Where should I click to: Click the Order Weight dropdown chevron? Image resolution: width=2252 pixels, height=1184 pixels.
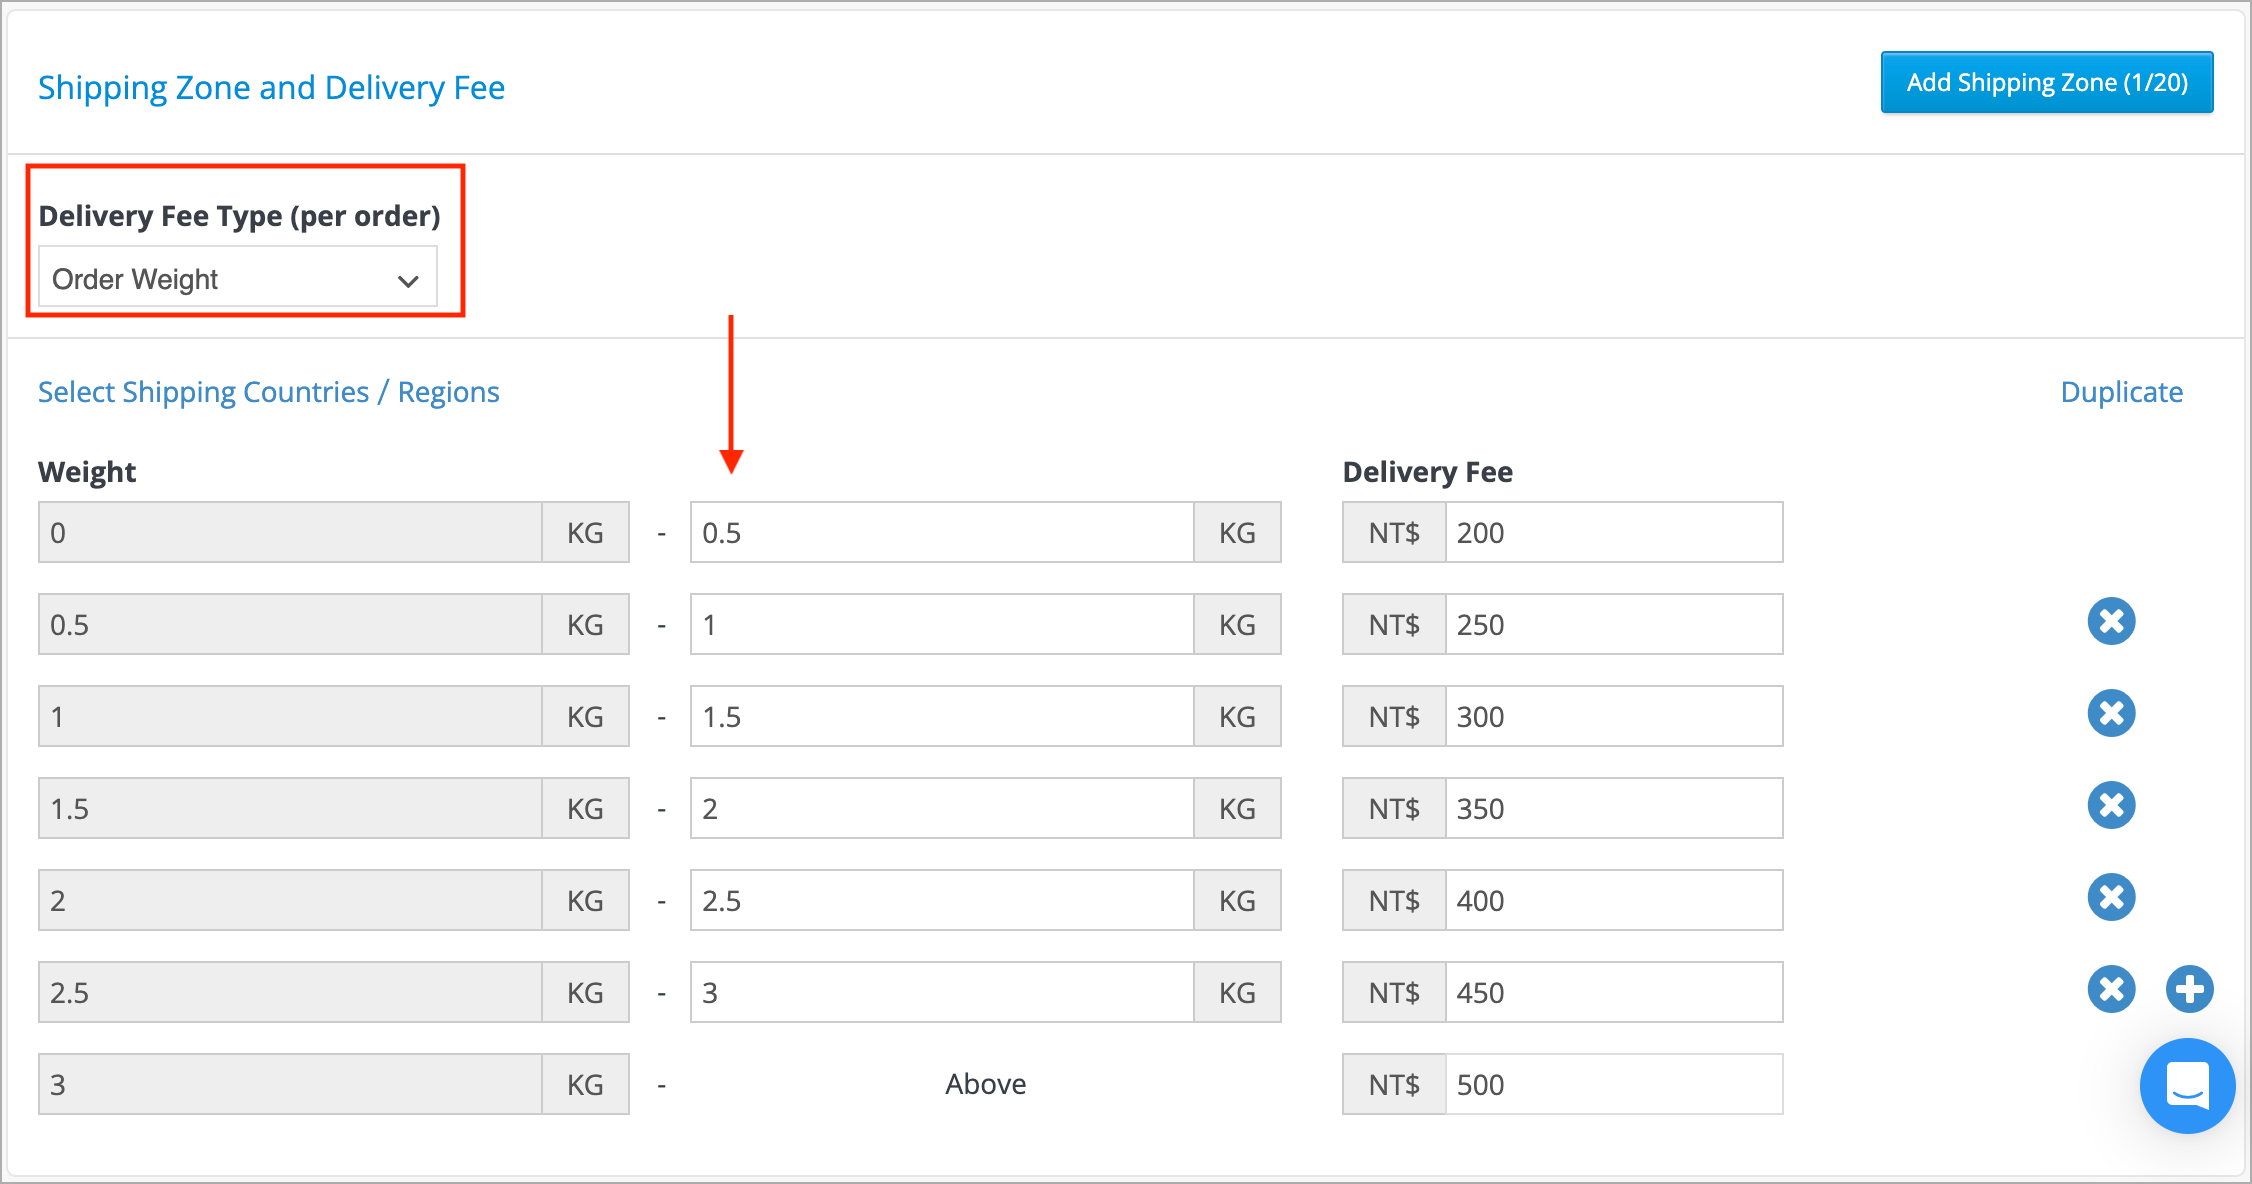coord(408,281)
